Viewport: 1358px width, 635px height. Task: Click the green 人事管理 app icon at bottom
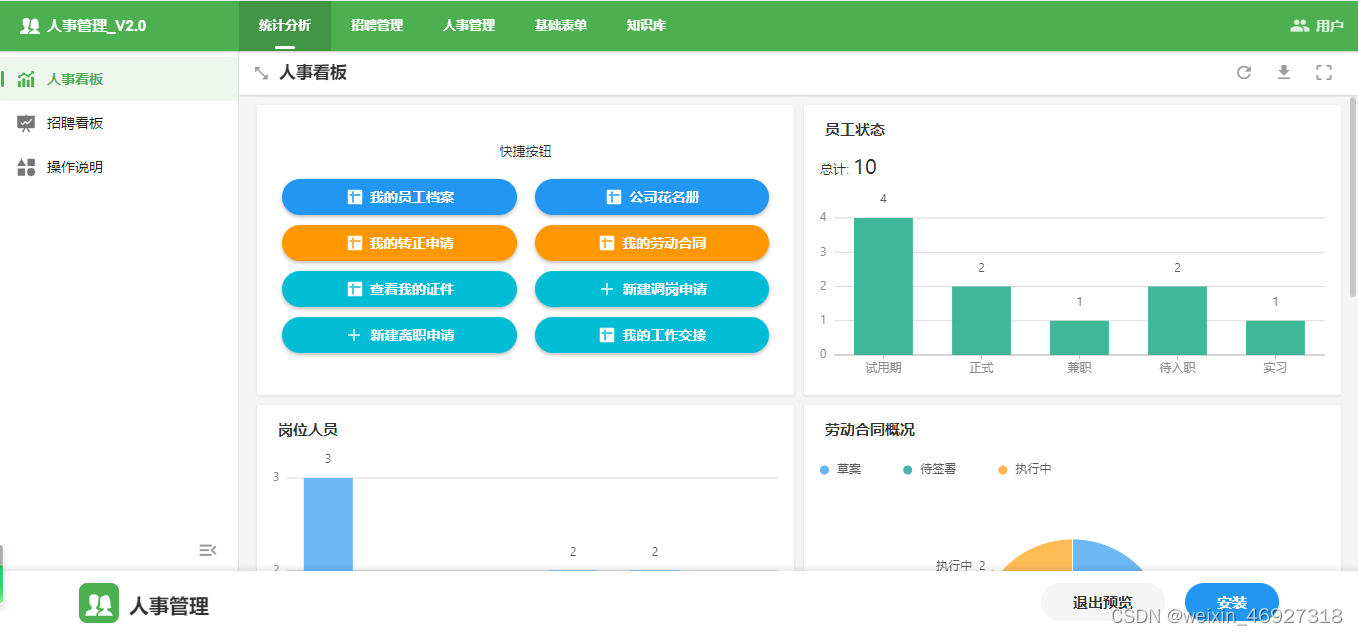point(99,603)
